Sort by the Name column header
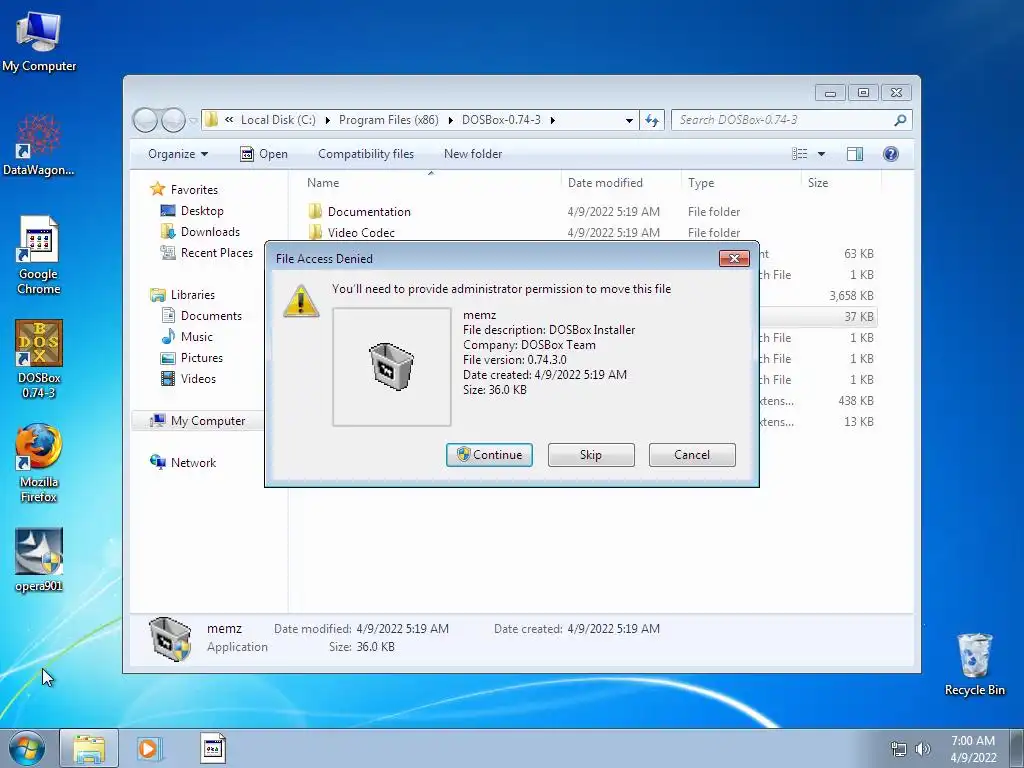 point(431,183)
